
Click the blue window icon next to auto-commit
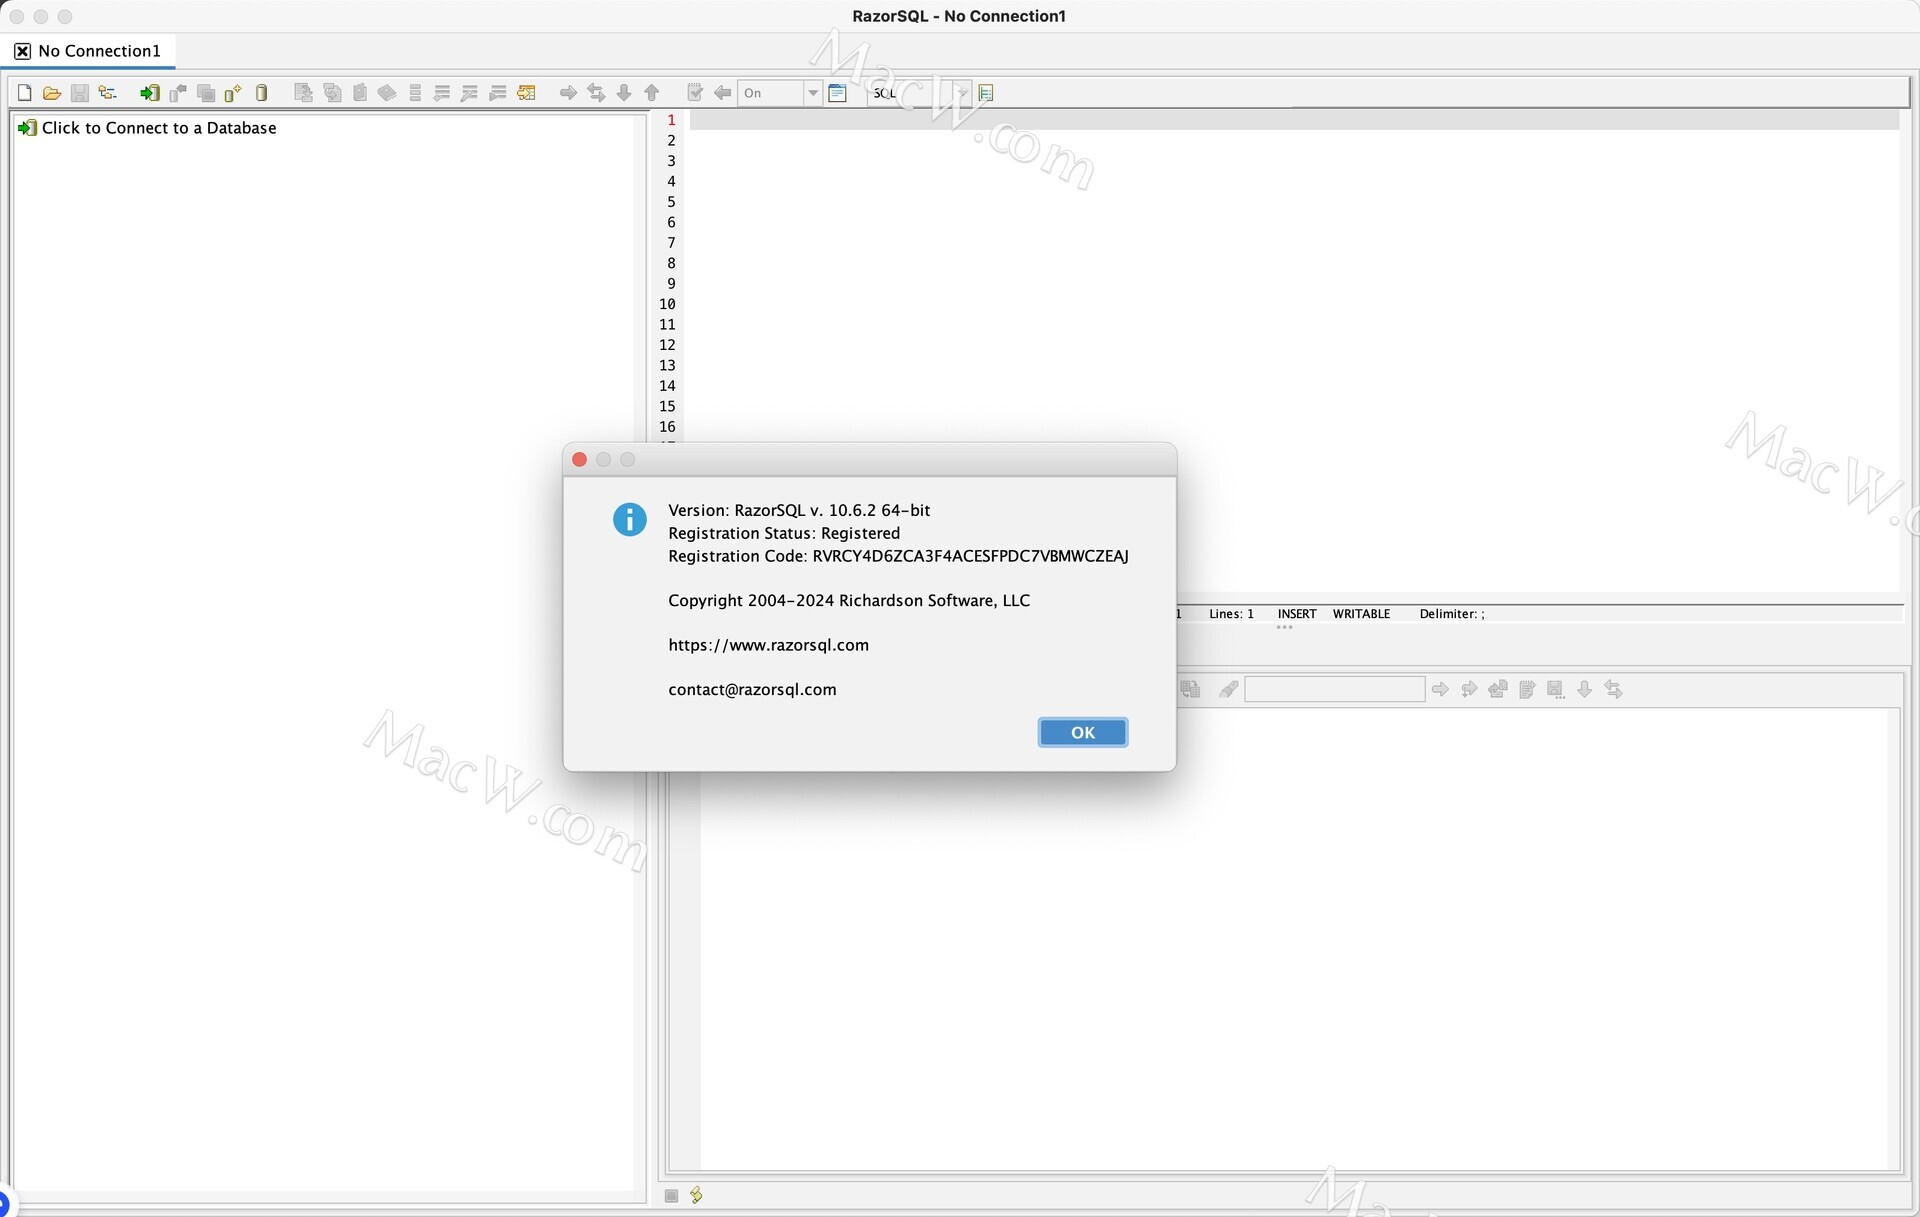click(838, 93)
